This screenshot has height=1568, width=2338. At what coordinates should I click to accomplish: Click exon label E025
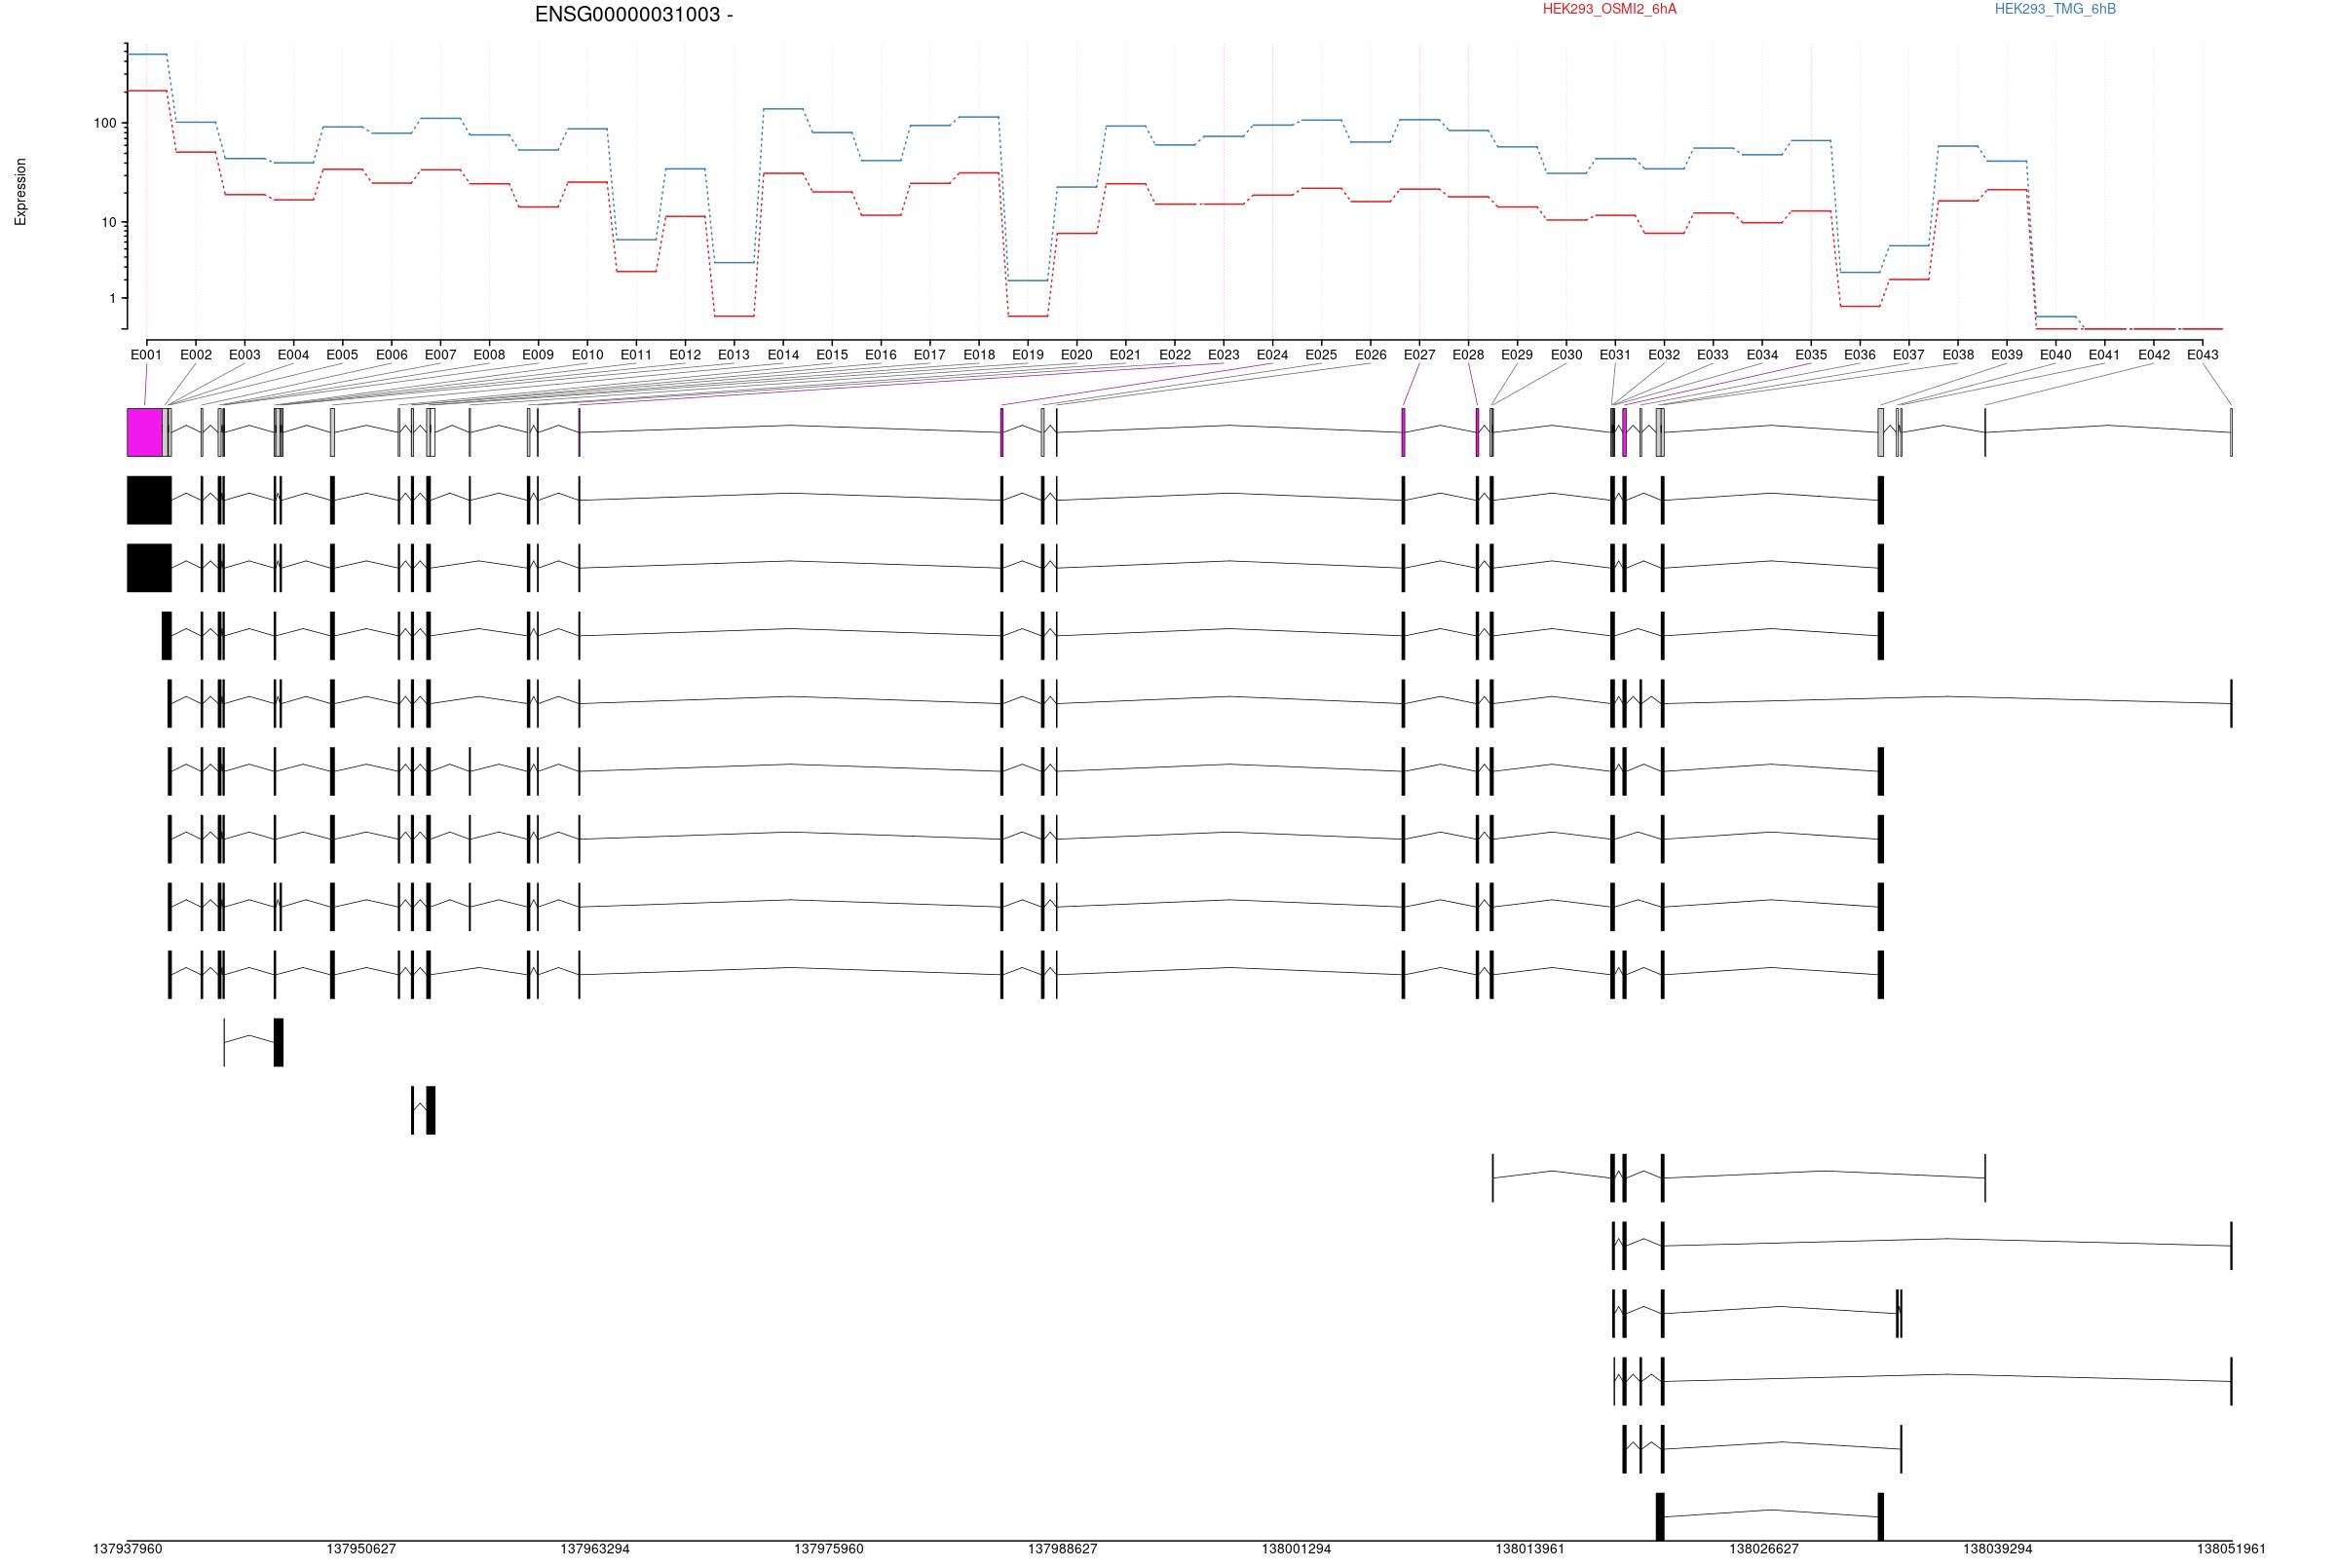pyautogui.click(x=1321, y=355)
